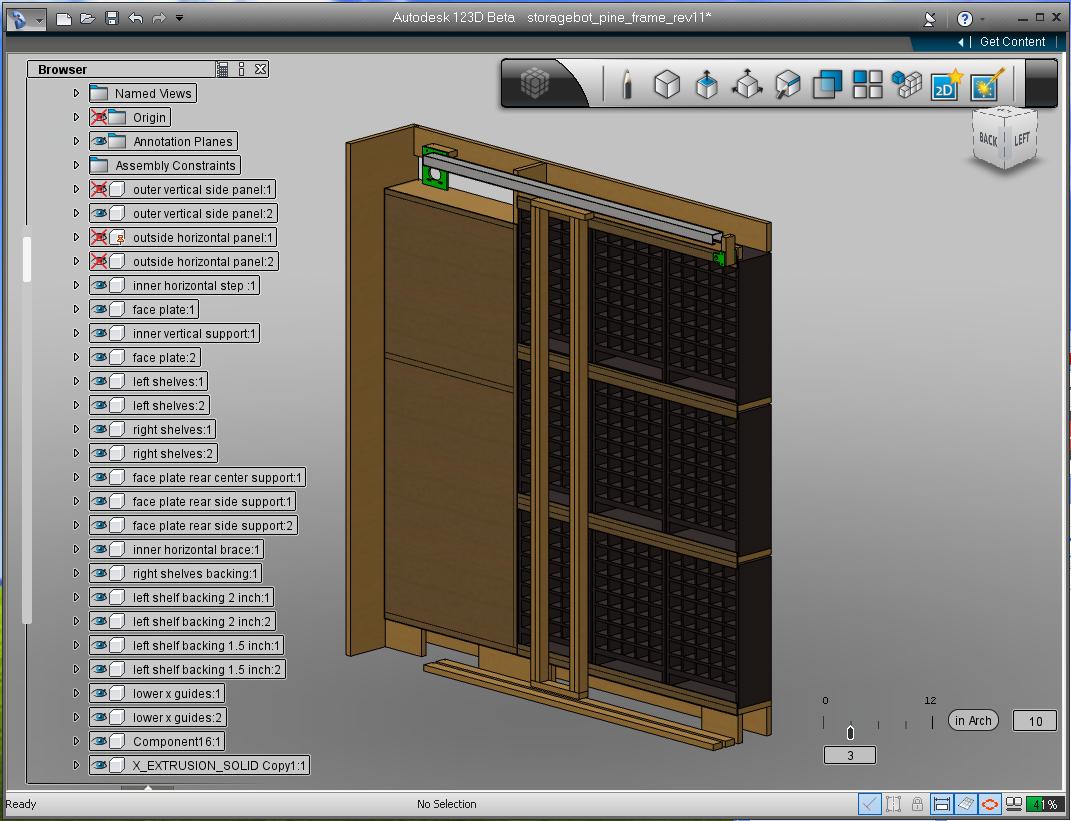Viewport: 1071px width, 821px height.
Task: Click the overlapping squares Combine tool
Action: click(827, 84)
